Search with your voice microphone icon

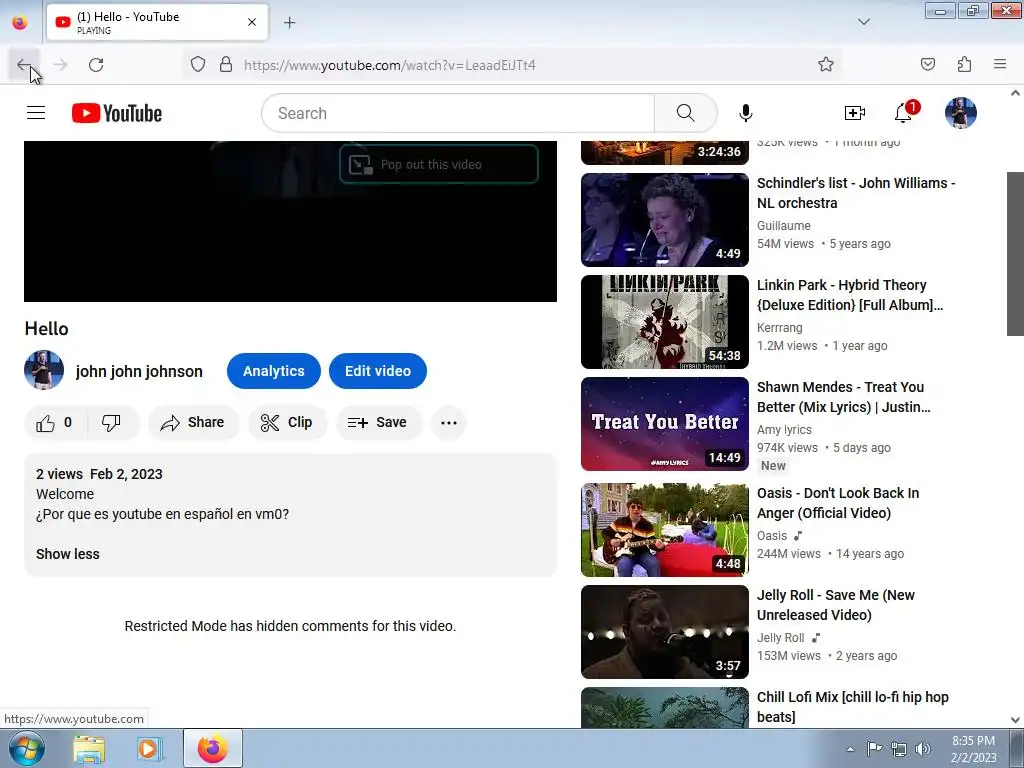click(x=746, y=113)
